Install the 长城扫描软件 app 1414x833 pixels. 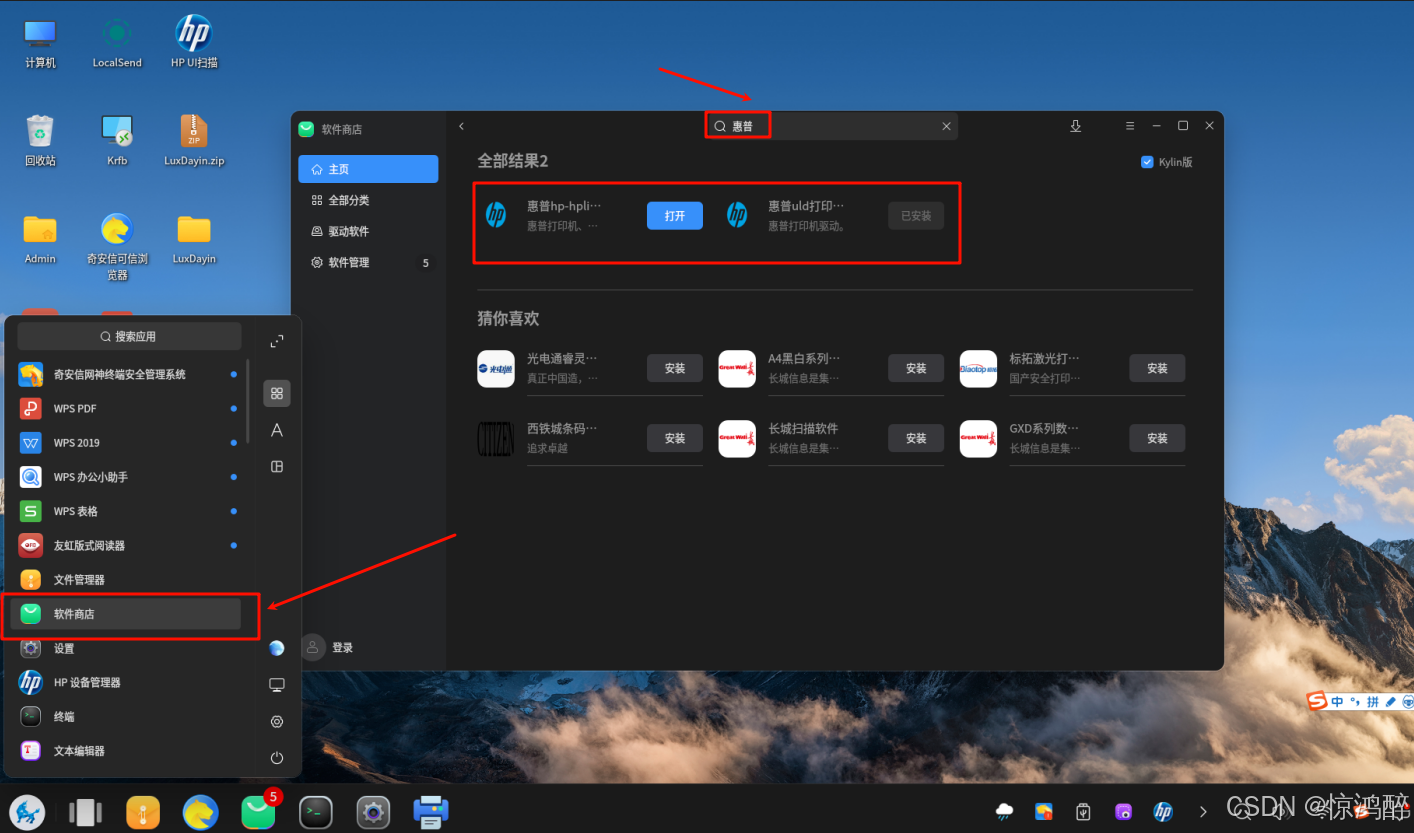tap(916, 438)
